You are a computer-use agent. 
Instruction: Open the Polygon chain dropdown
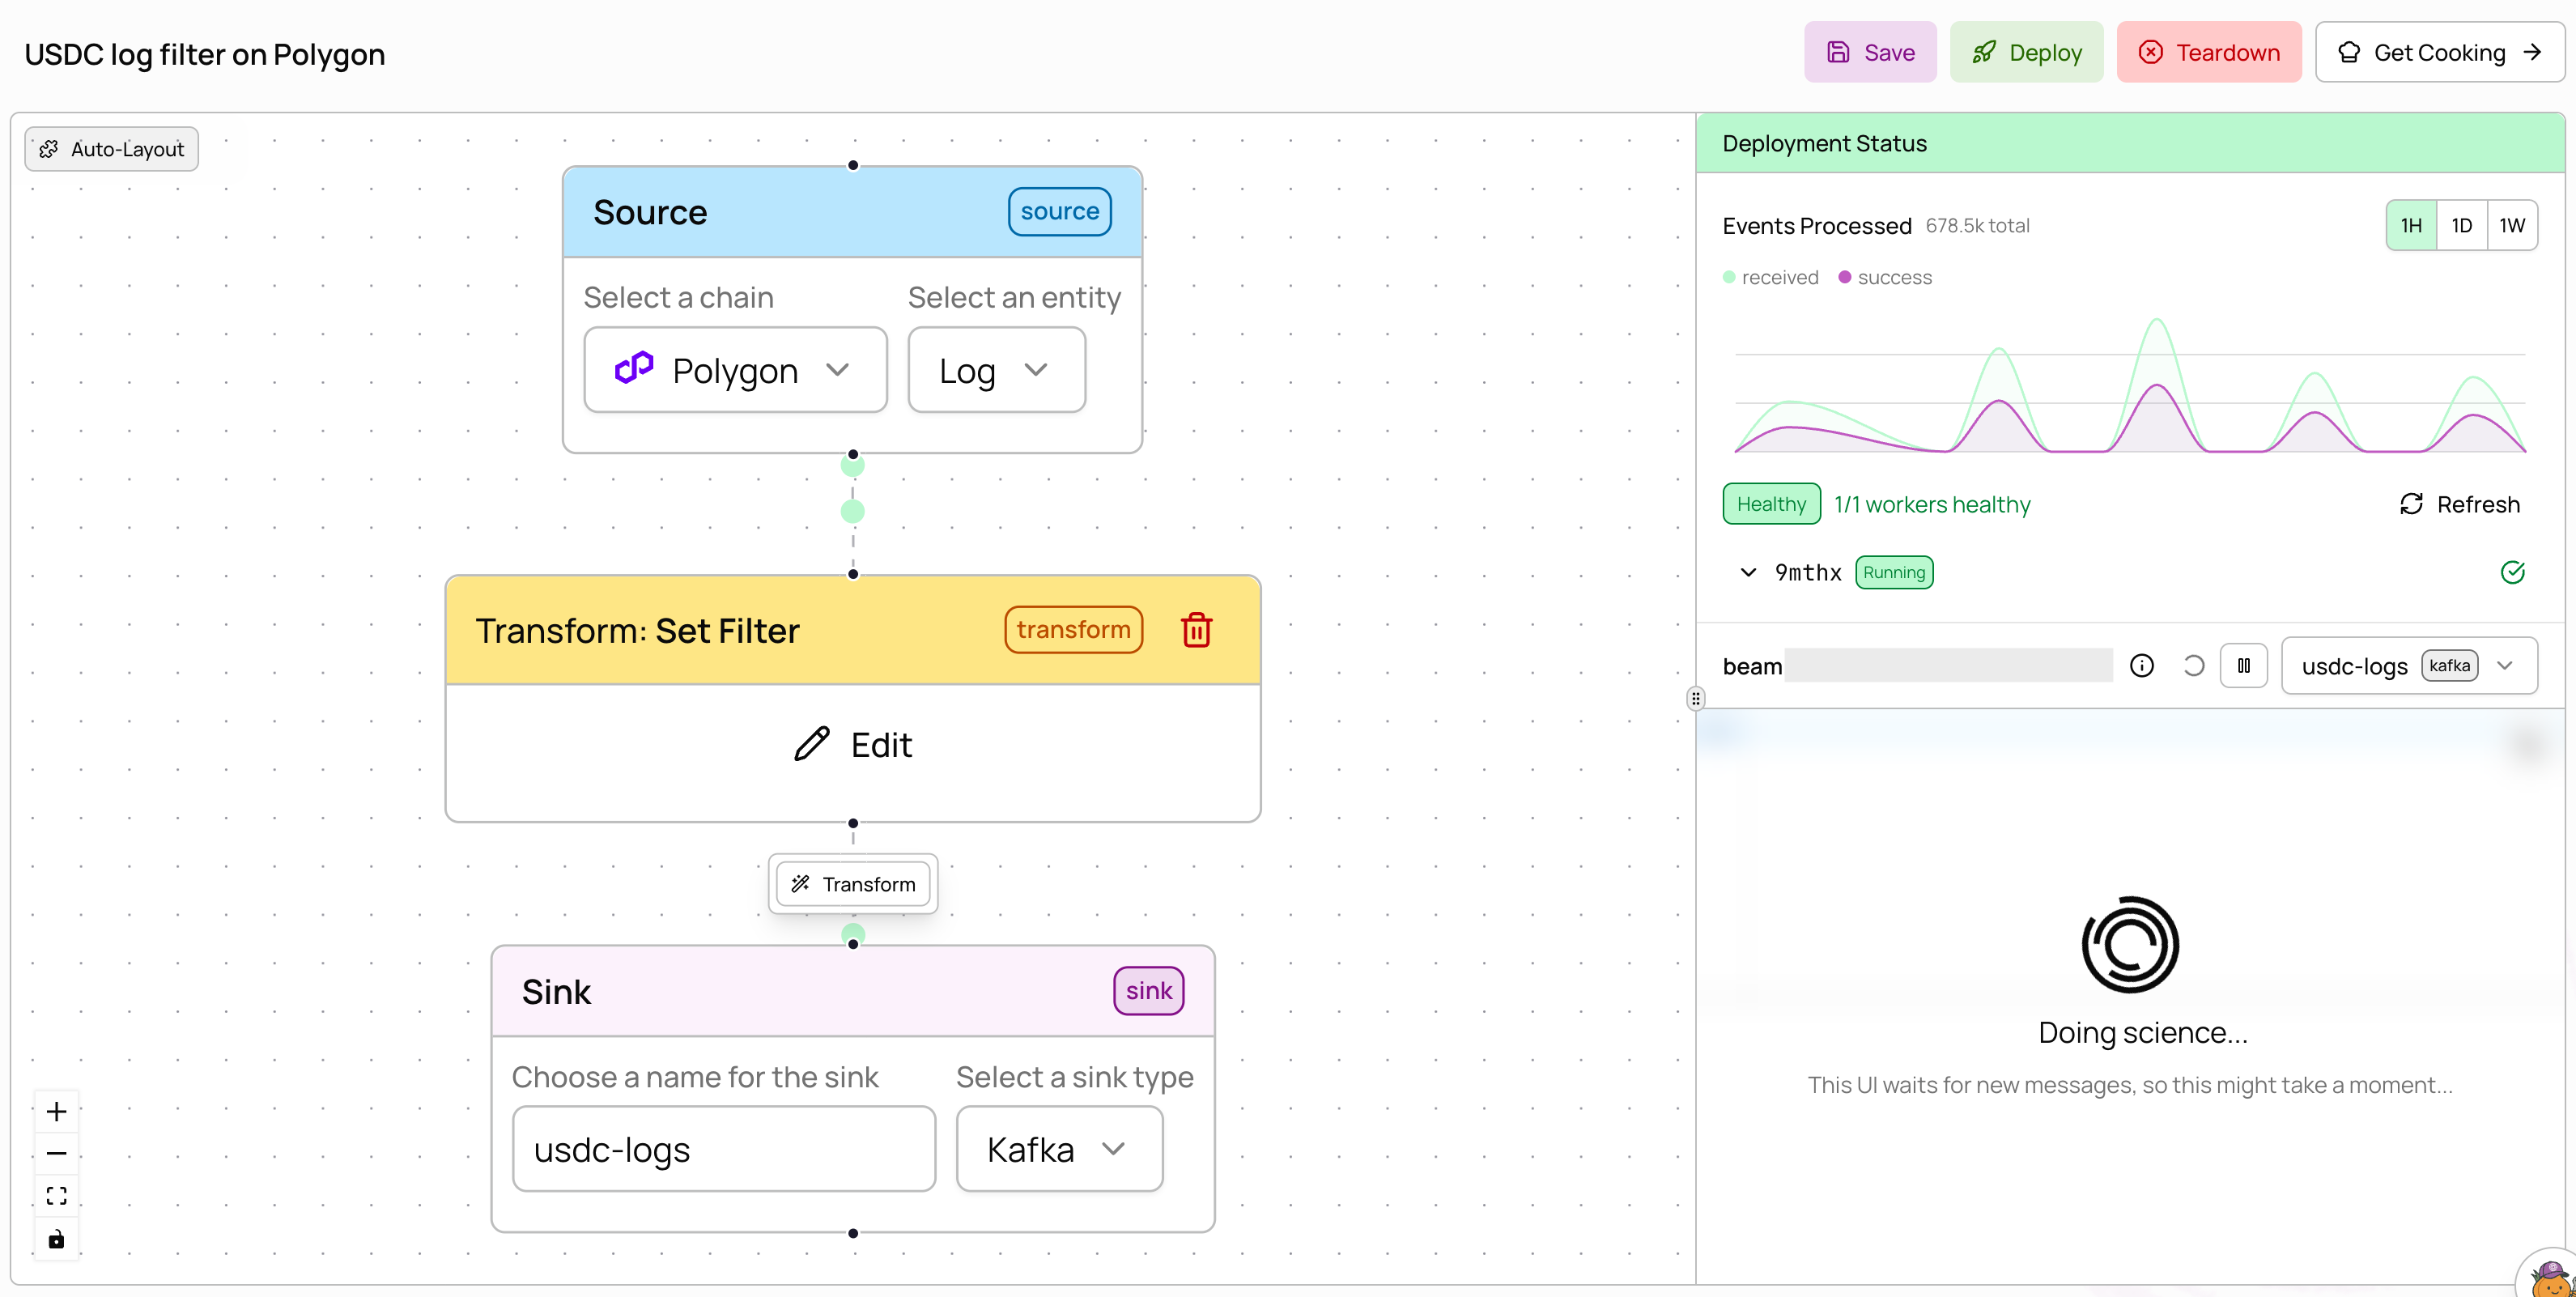point(735,369)
